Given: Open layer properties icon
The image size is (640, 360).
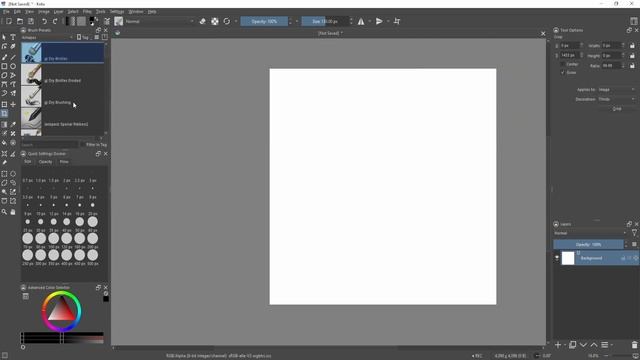Looking at the screenshot, I should point(604,345).
